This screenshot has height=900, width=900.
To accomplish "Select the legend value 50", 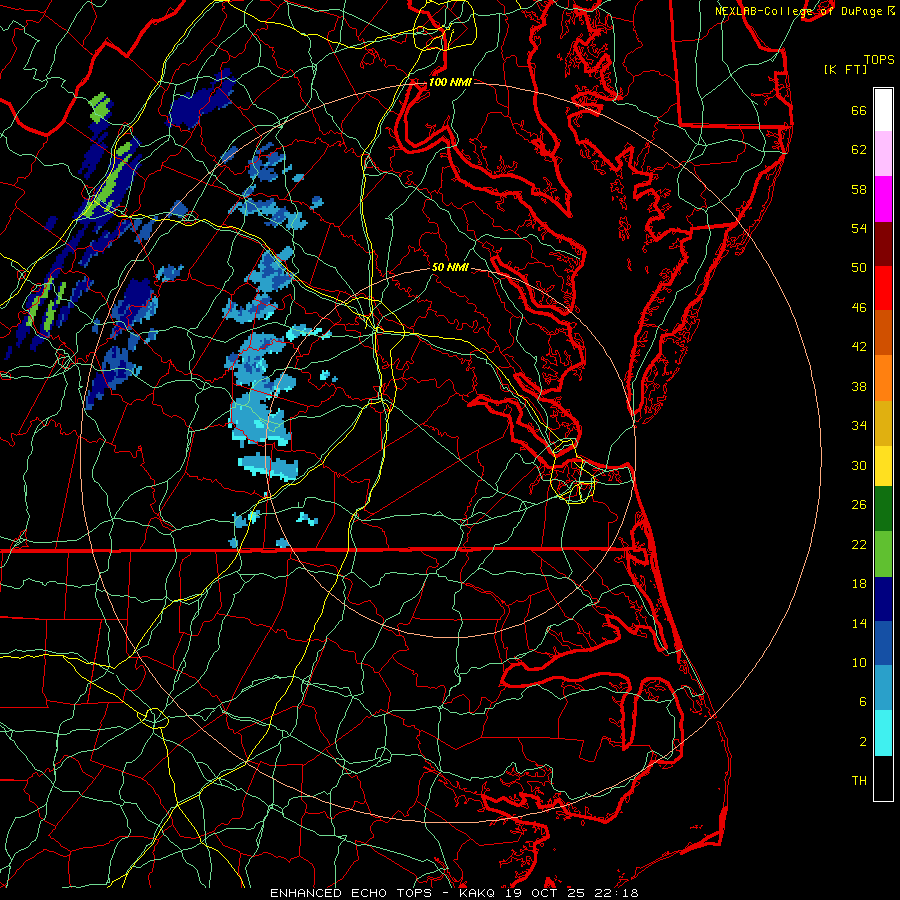I will pyautogui.click(x=859, y=268).
